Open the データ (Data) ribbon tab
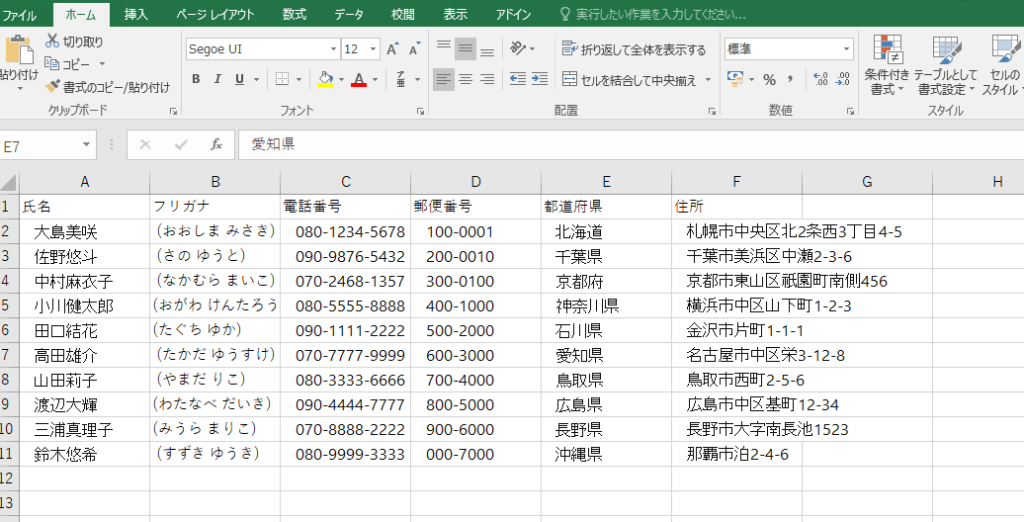The width and height of the screenshot is (1024, 522). point(349,14)
